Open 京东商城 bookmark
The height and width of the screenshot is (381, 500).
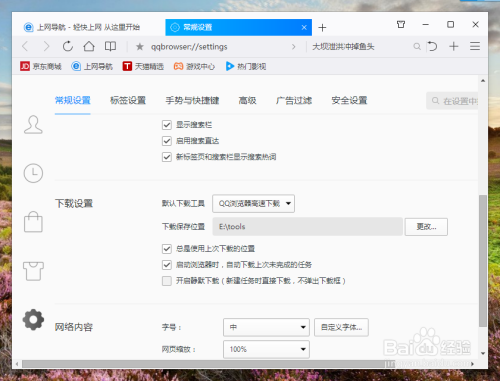pyautogui.click(x=41, y=66)
